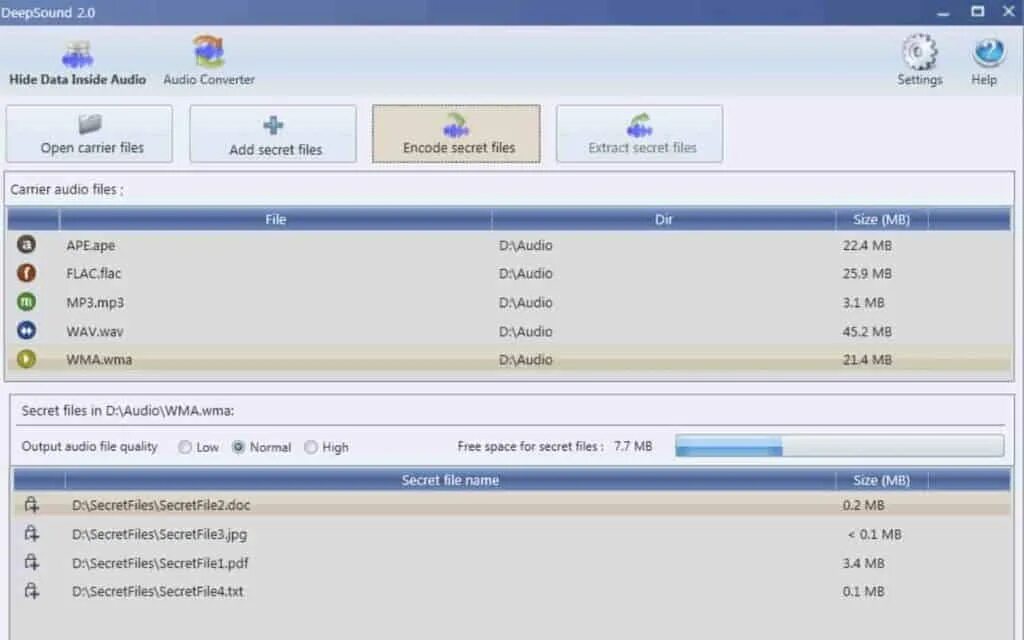Switch to Audio Converter
Image resolution: width=1024 pixels, height=640 pixels.
tap(209, 61)
